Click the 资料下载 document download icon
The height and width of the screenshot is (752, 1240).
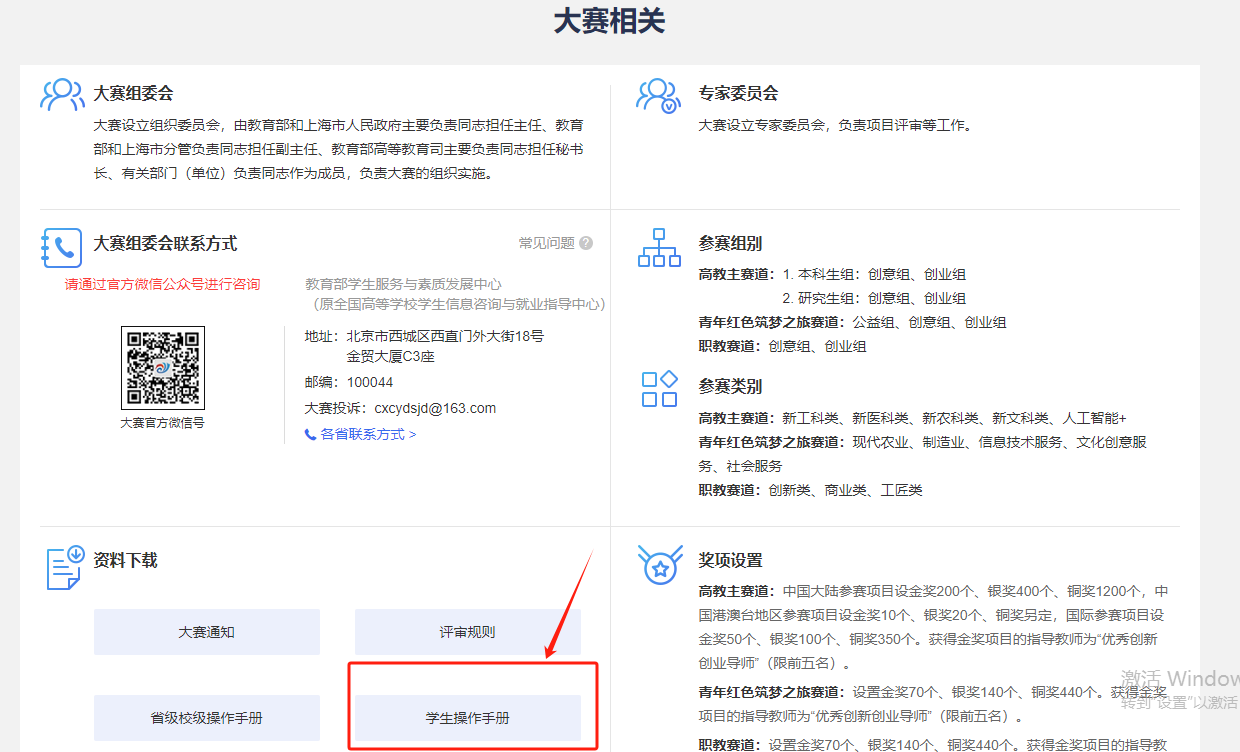tap(66, 566)
